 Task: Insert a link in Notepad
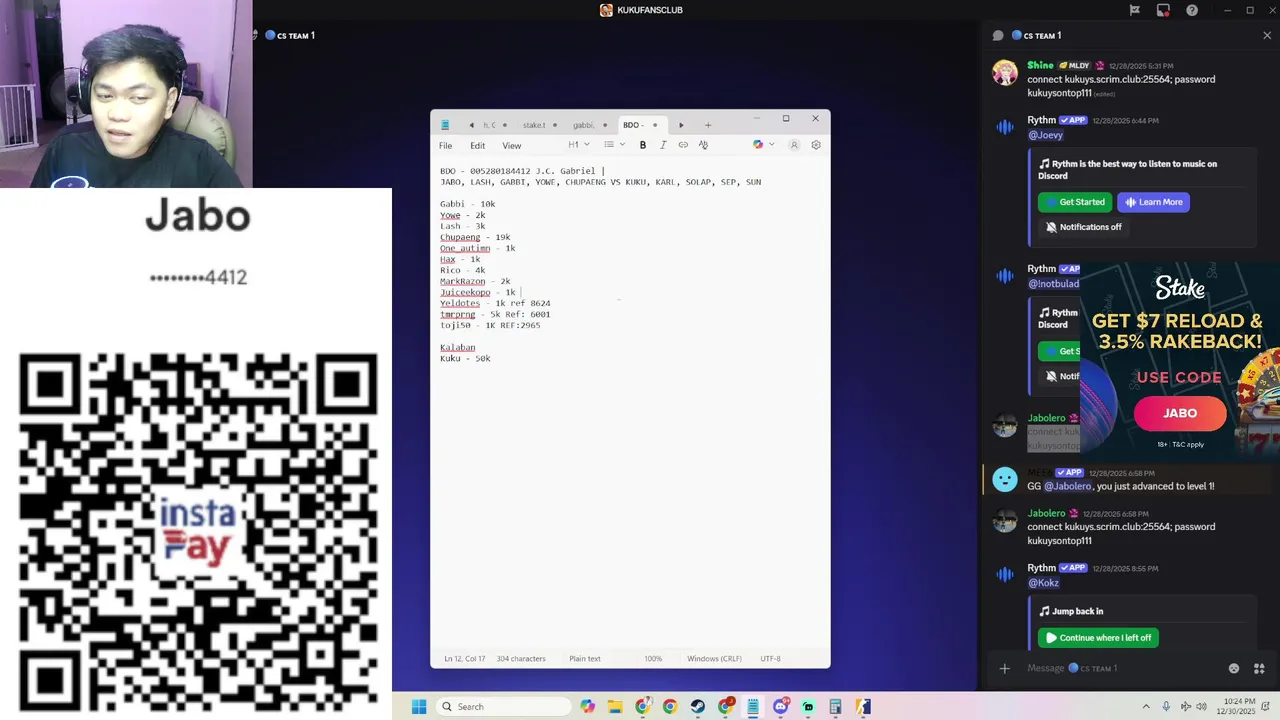point(683,145)
